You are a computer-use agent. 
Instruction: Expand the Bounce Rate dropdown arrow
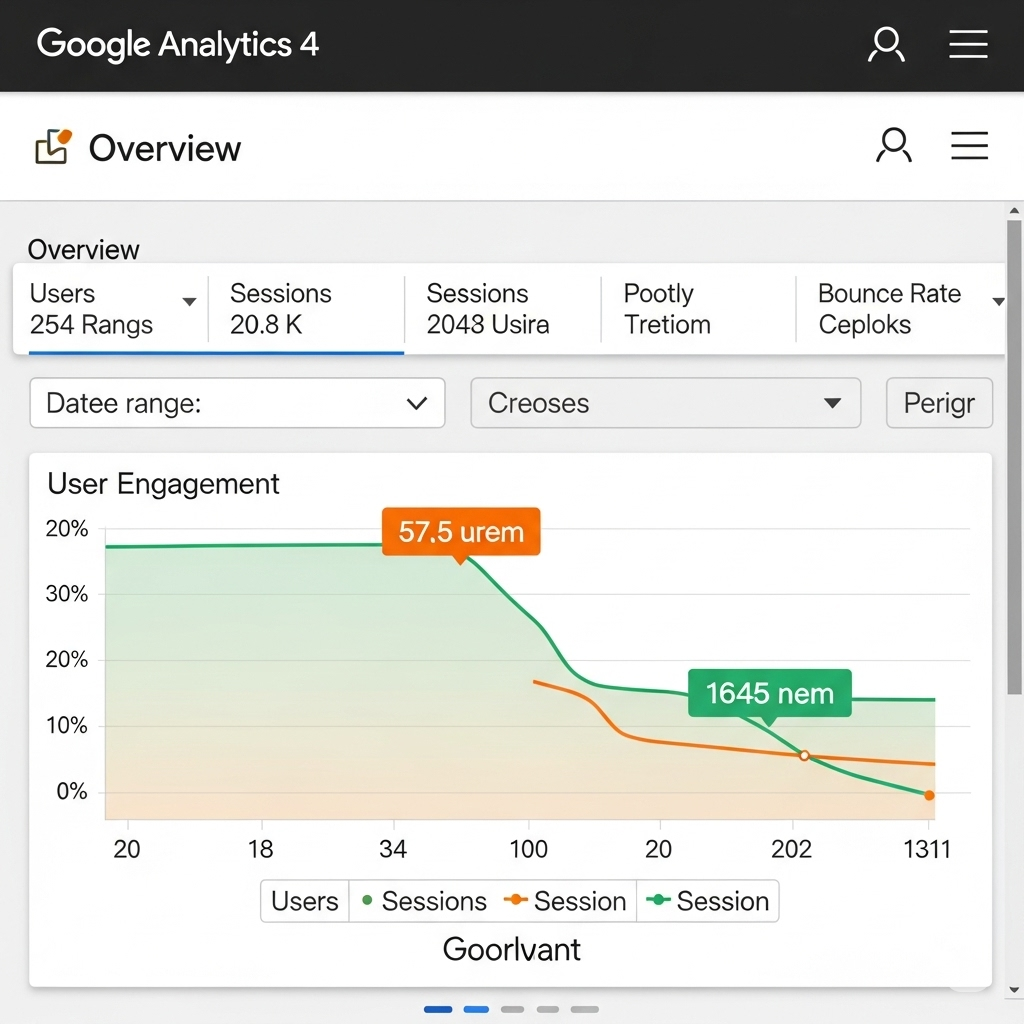997,302
